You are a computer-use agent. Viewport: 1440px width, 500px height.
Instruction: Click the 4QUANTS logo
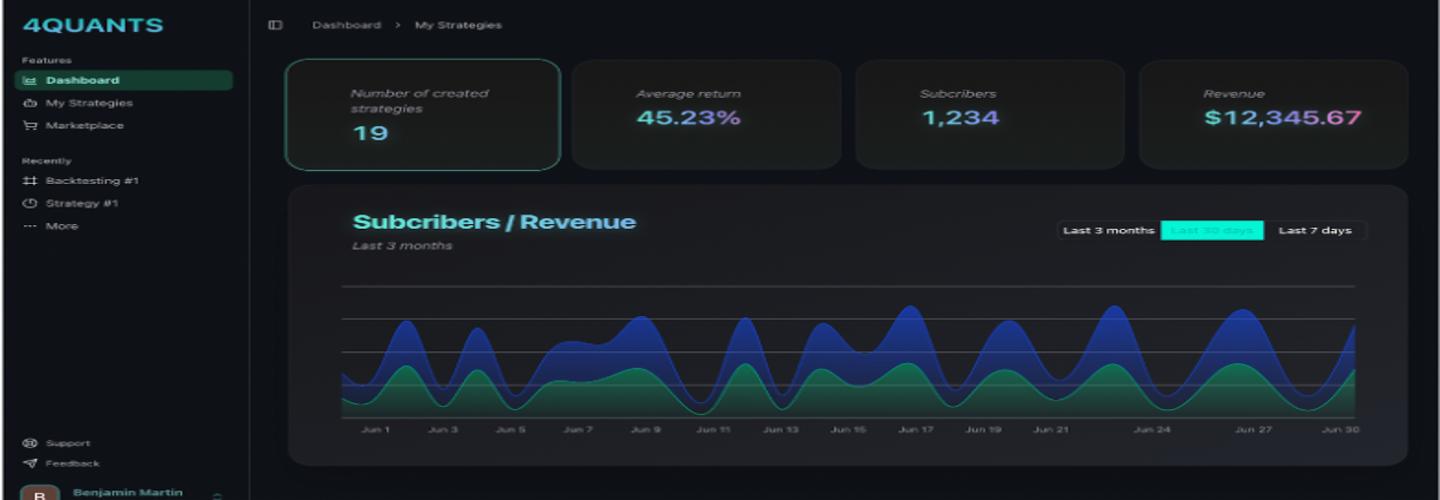coord(92,26)
